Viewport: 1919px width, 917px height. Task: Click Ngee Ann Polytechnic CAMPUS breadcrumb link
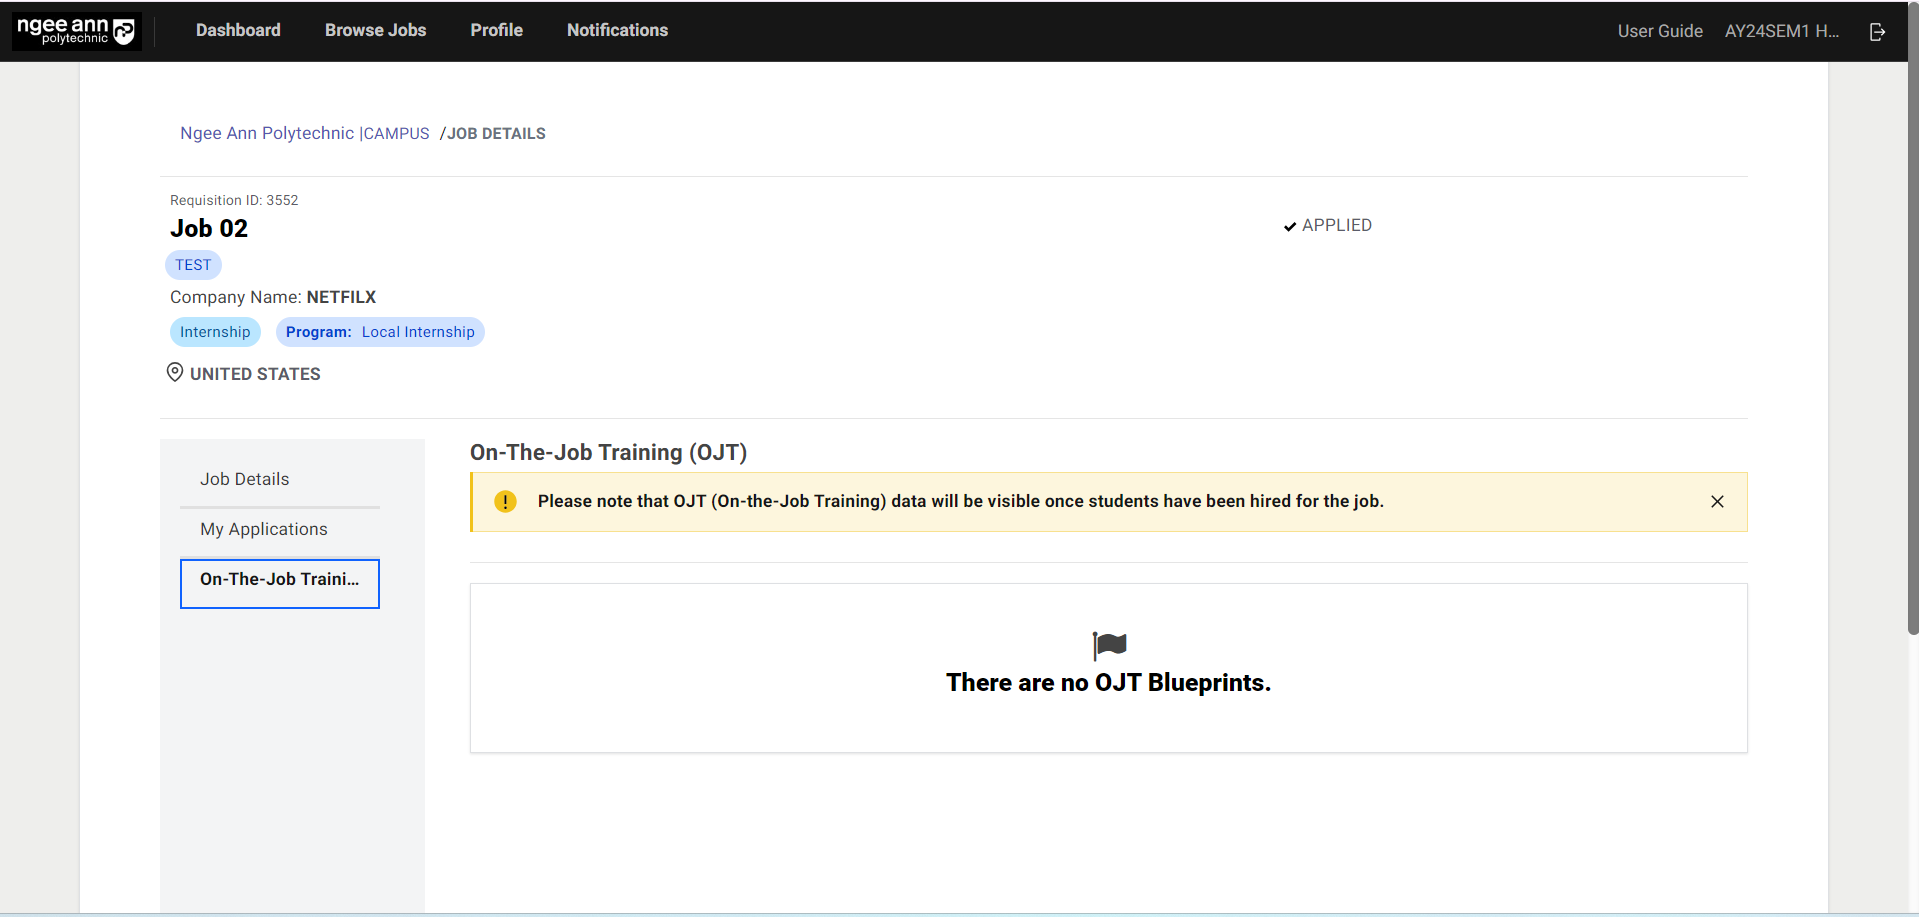click(304, 134)
